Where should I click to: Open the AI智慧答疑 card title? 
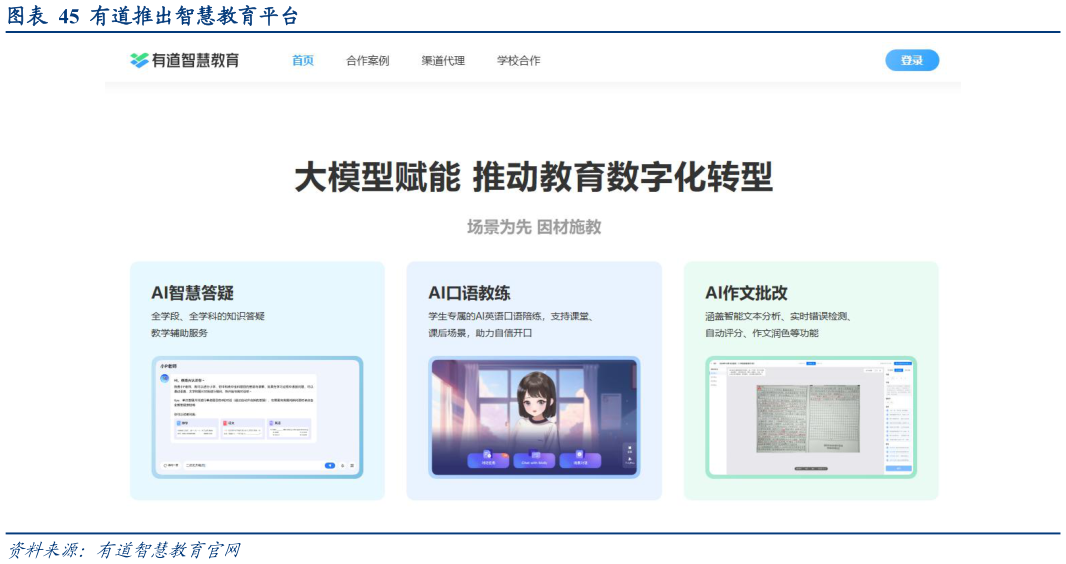192,293
